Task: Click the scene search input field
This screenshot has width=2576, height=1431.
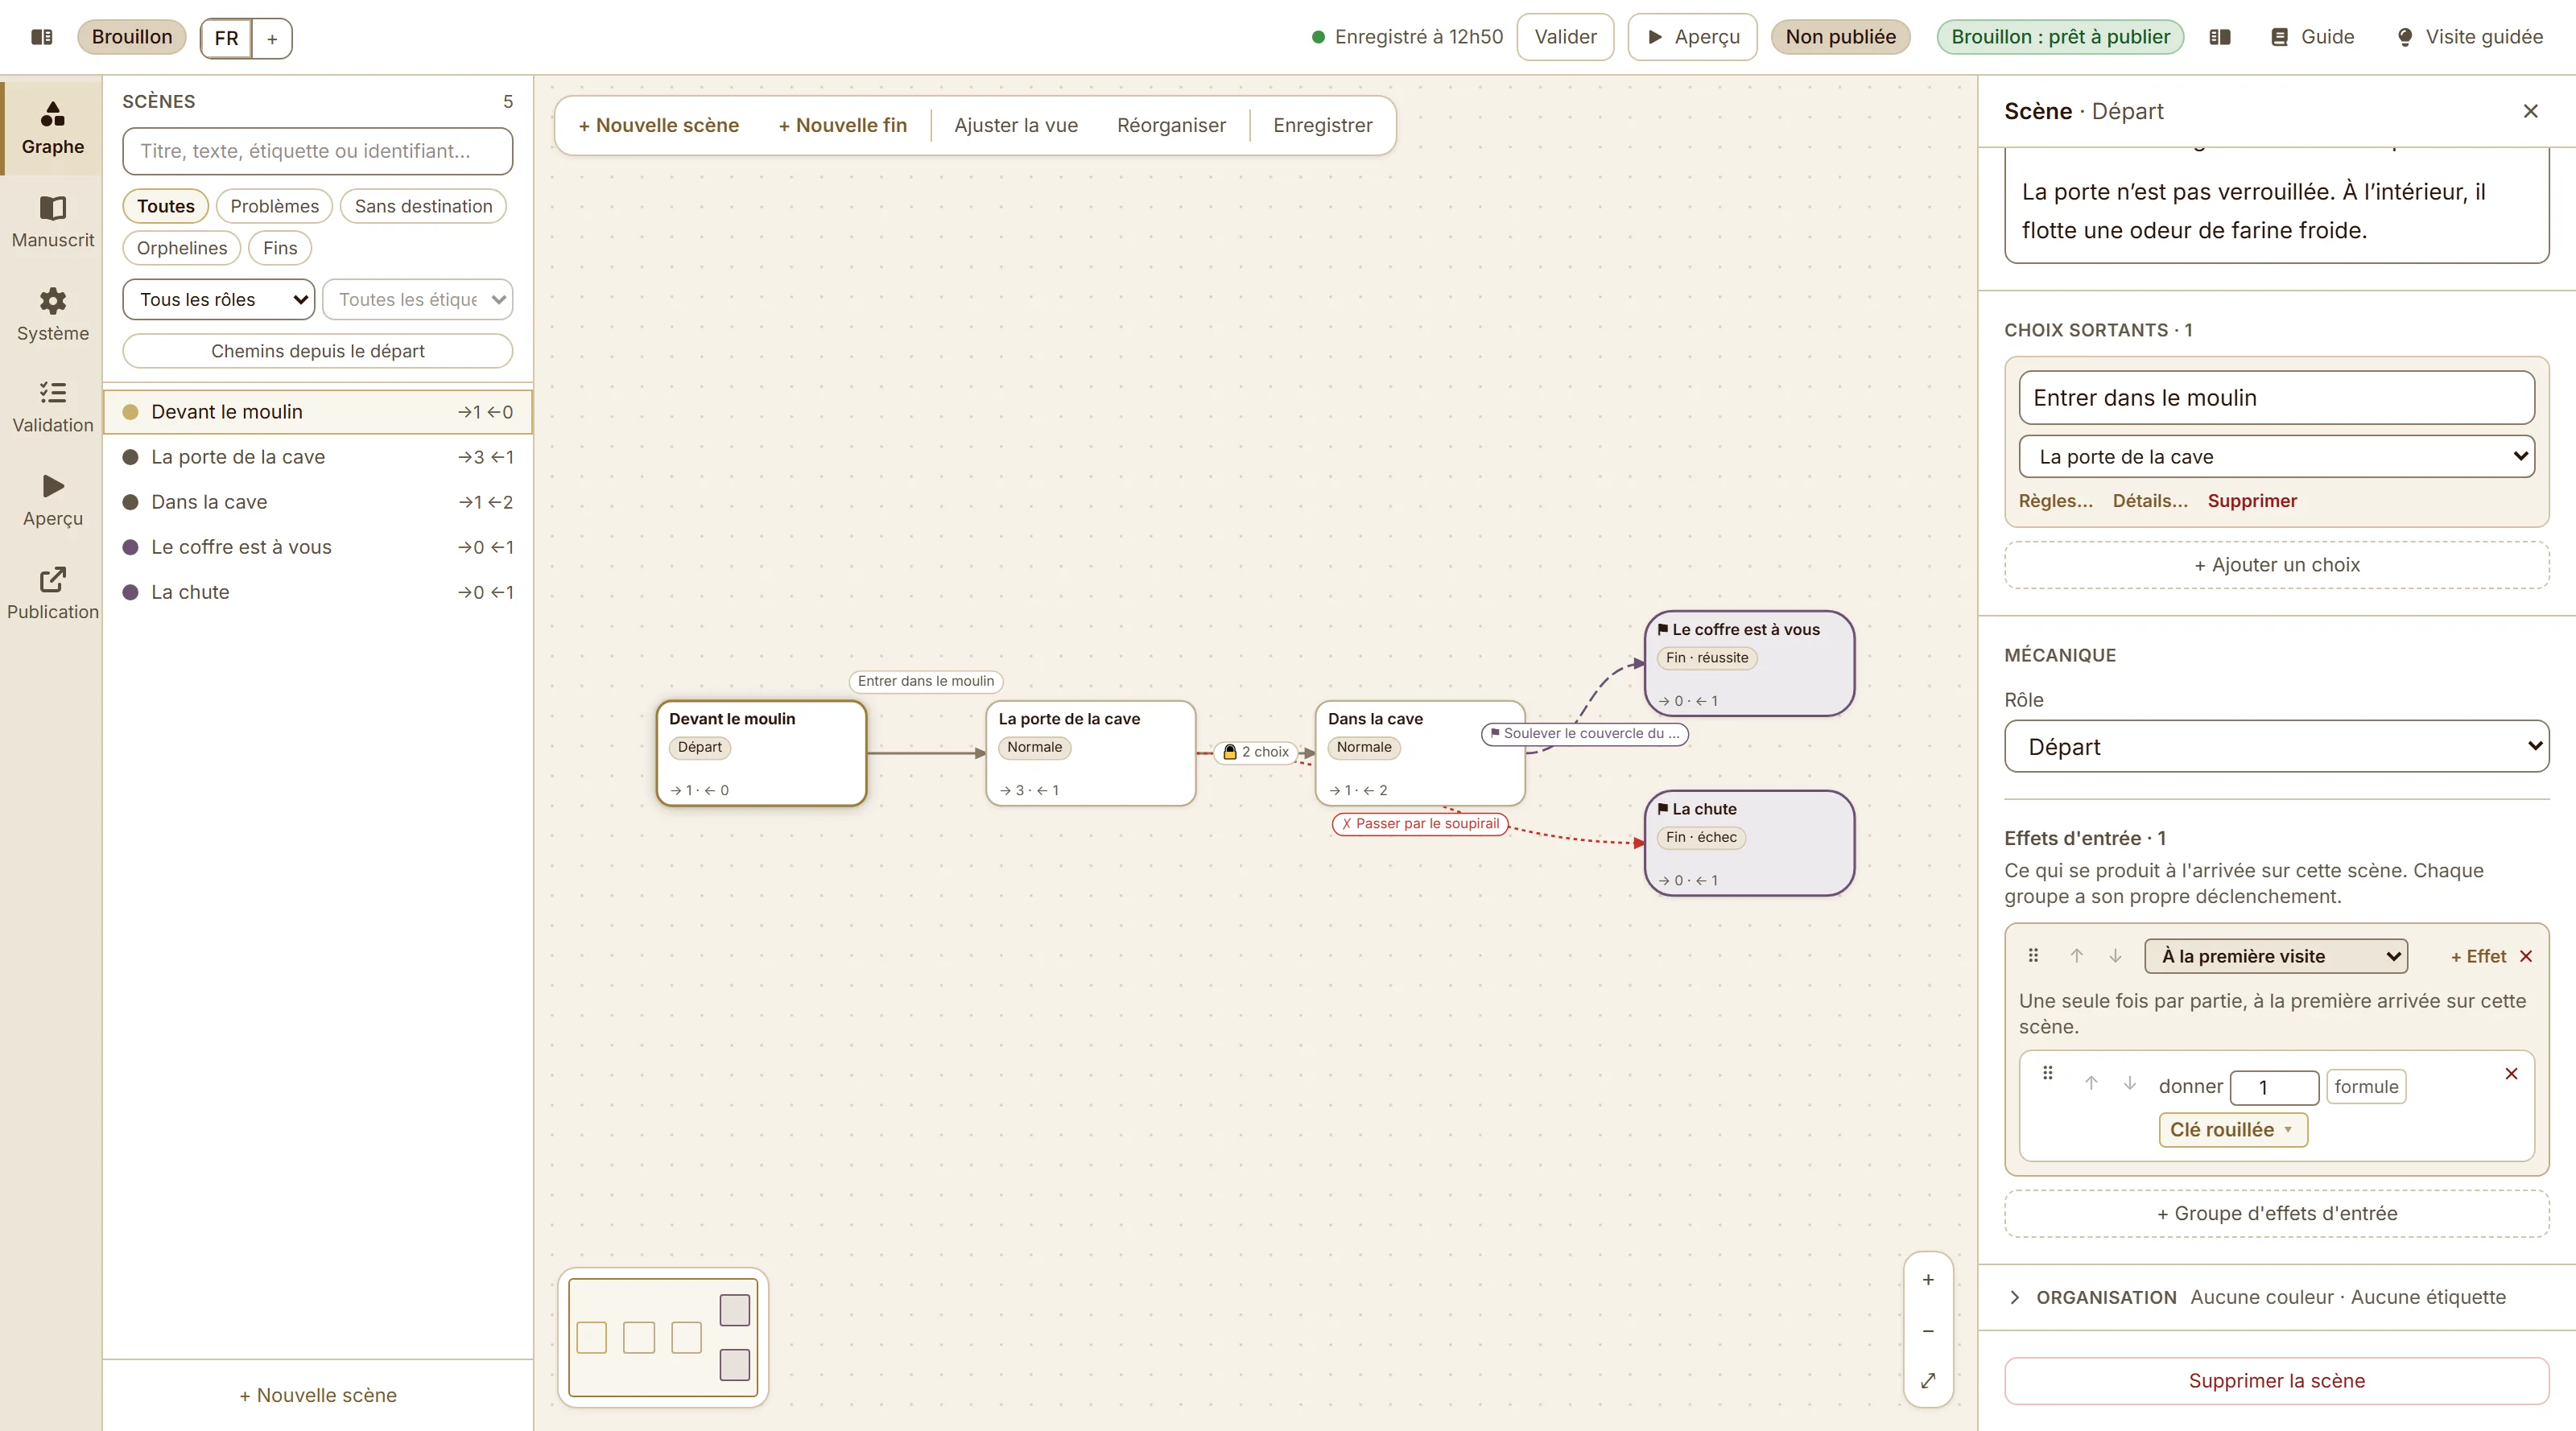Action: 317,151
